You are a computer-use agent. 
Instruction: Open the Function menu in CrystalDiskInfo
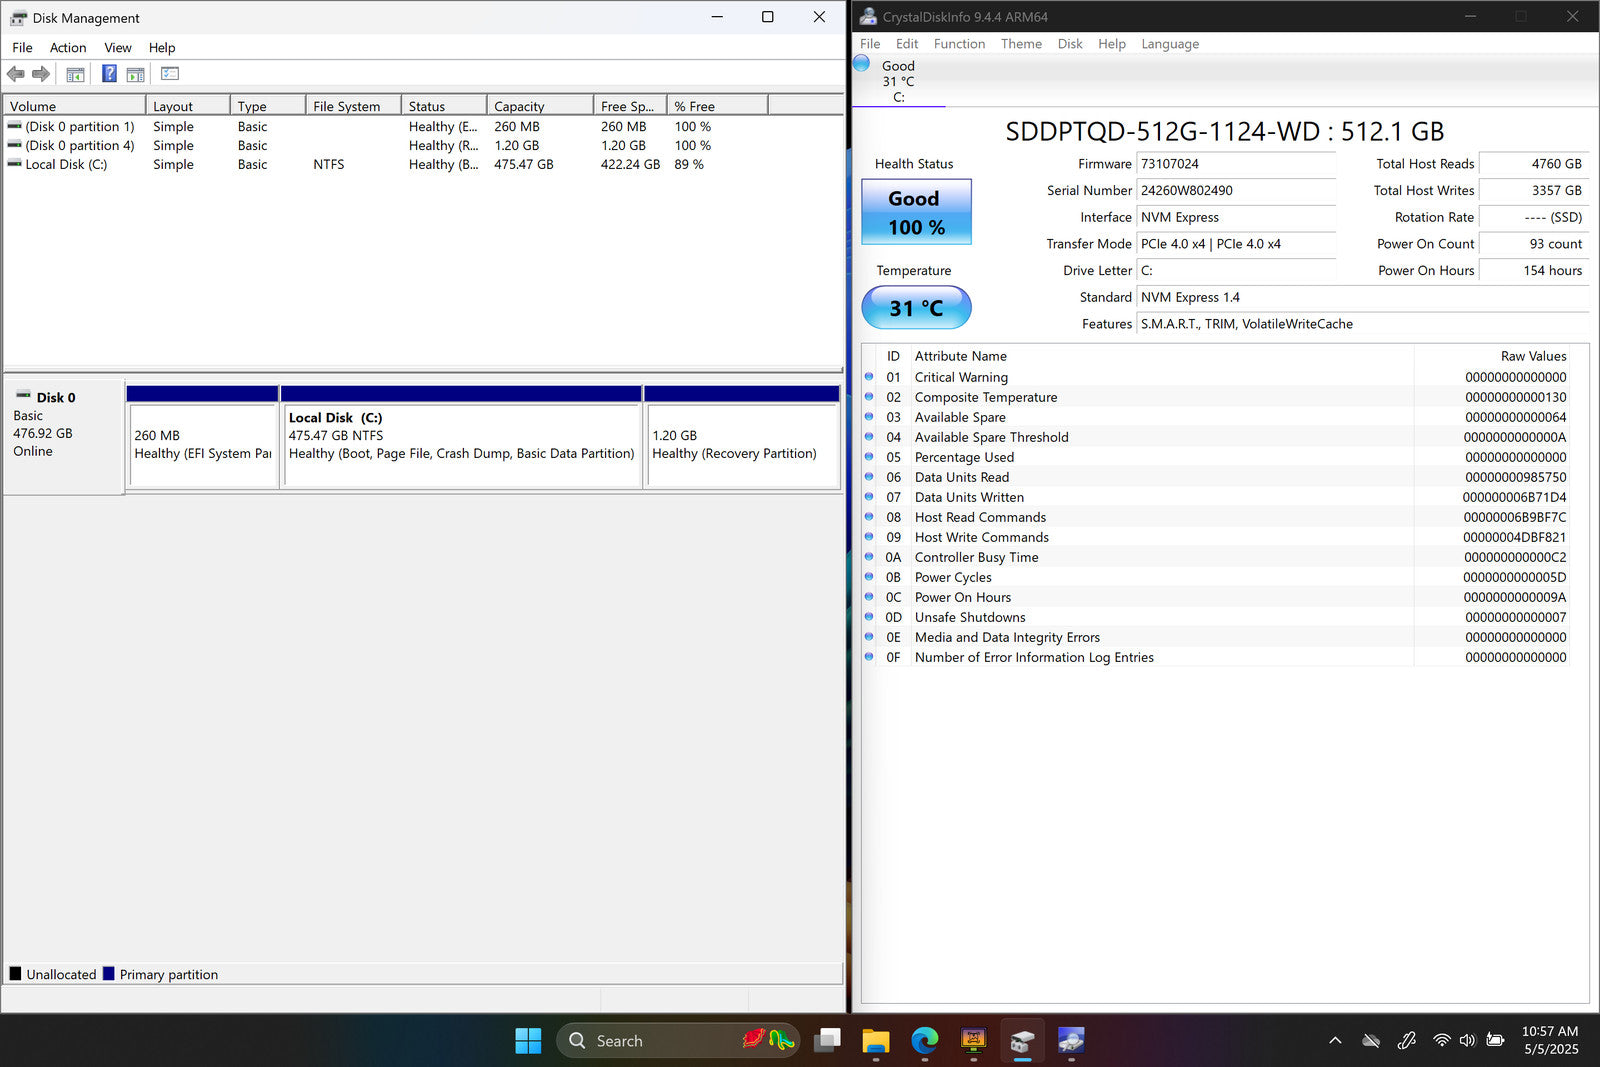click(x=959, y=44)
